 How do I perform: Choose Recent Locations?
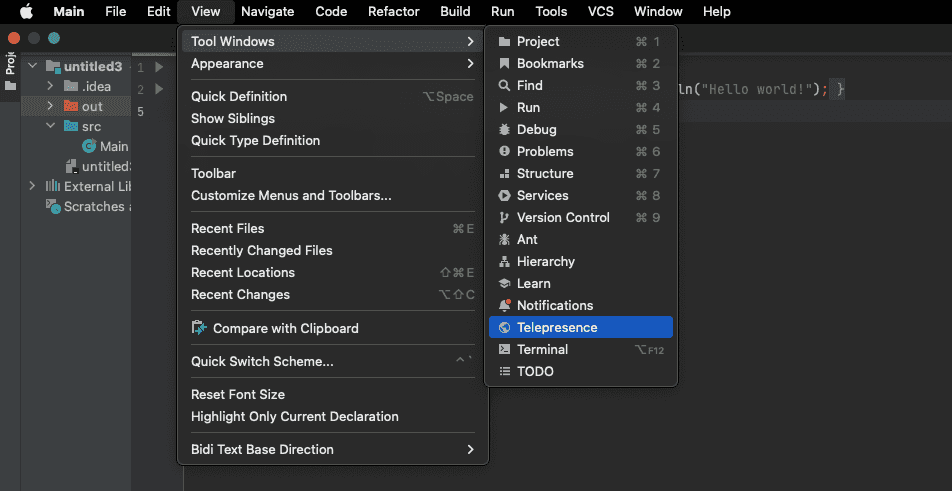click(333, 273)
